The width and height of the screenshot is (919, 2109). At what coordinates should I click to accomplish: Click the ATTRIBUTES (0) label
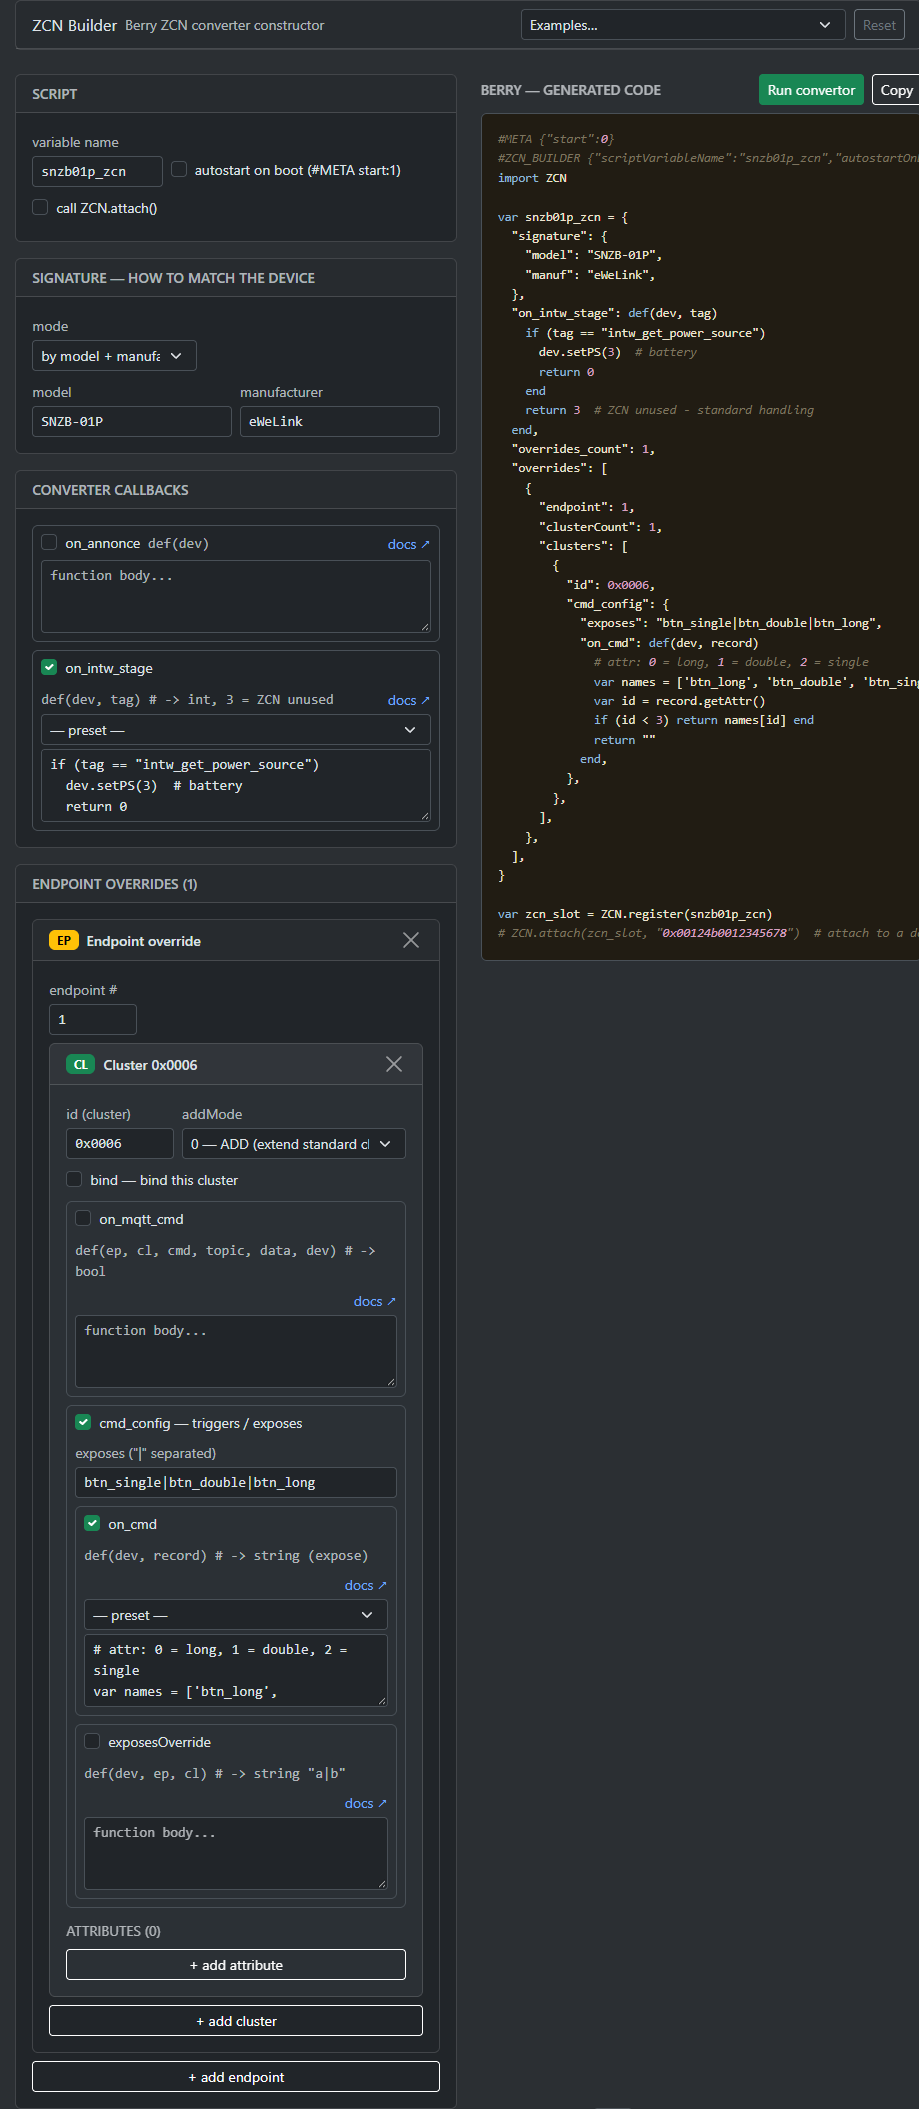[x=113, y=1931]
